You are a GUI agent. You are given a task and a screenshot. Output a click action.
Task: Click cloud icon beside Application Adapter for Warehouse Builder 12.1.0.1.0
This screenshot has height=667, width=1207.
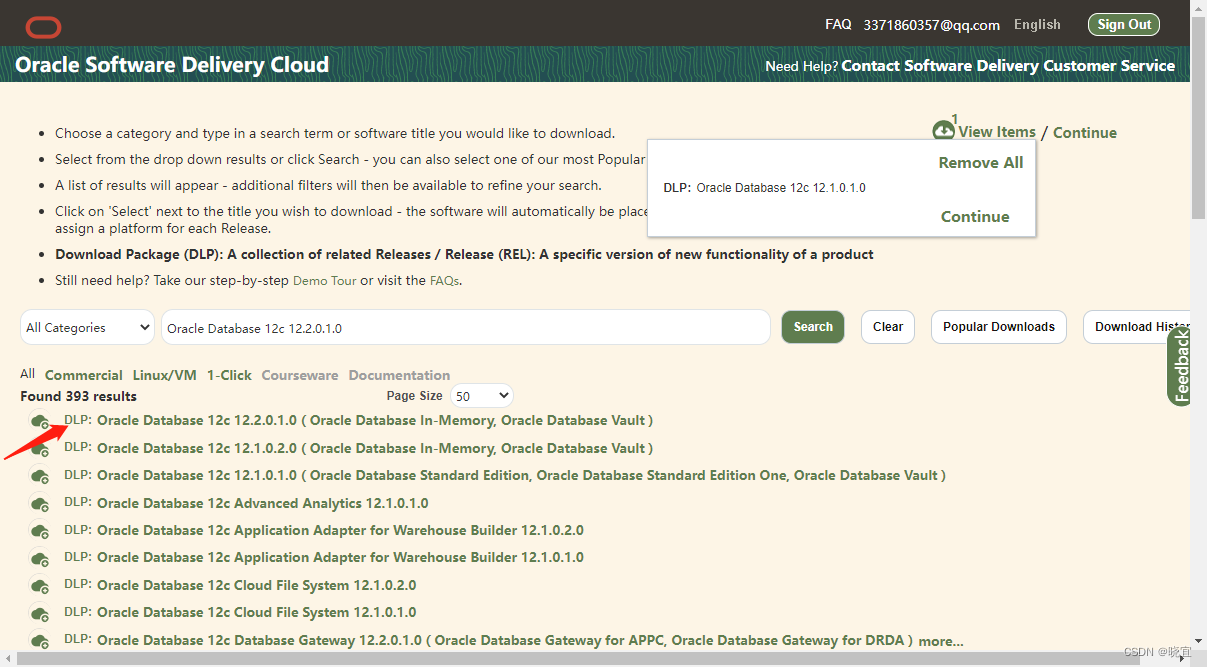tap(40, 559)
